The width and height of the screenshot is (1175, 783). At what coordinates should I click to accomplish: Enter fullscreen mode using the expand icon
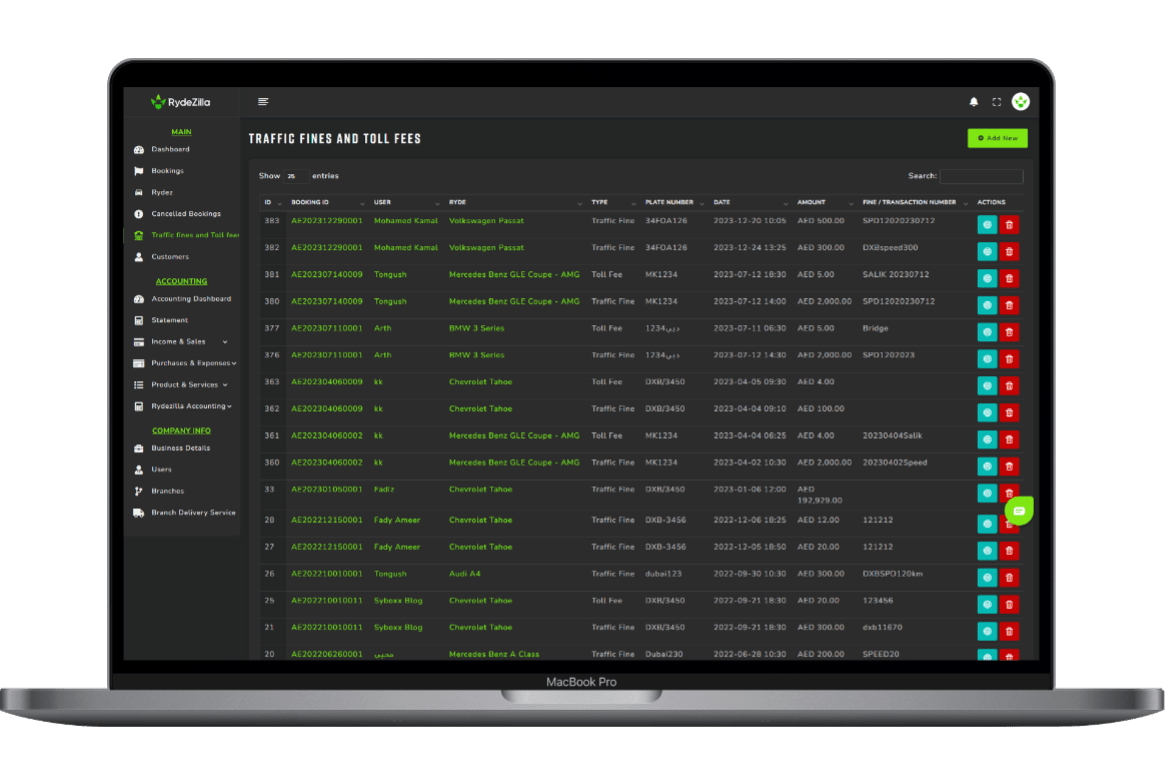(996, 102)
